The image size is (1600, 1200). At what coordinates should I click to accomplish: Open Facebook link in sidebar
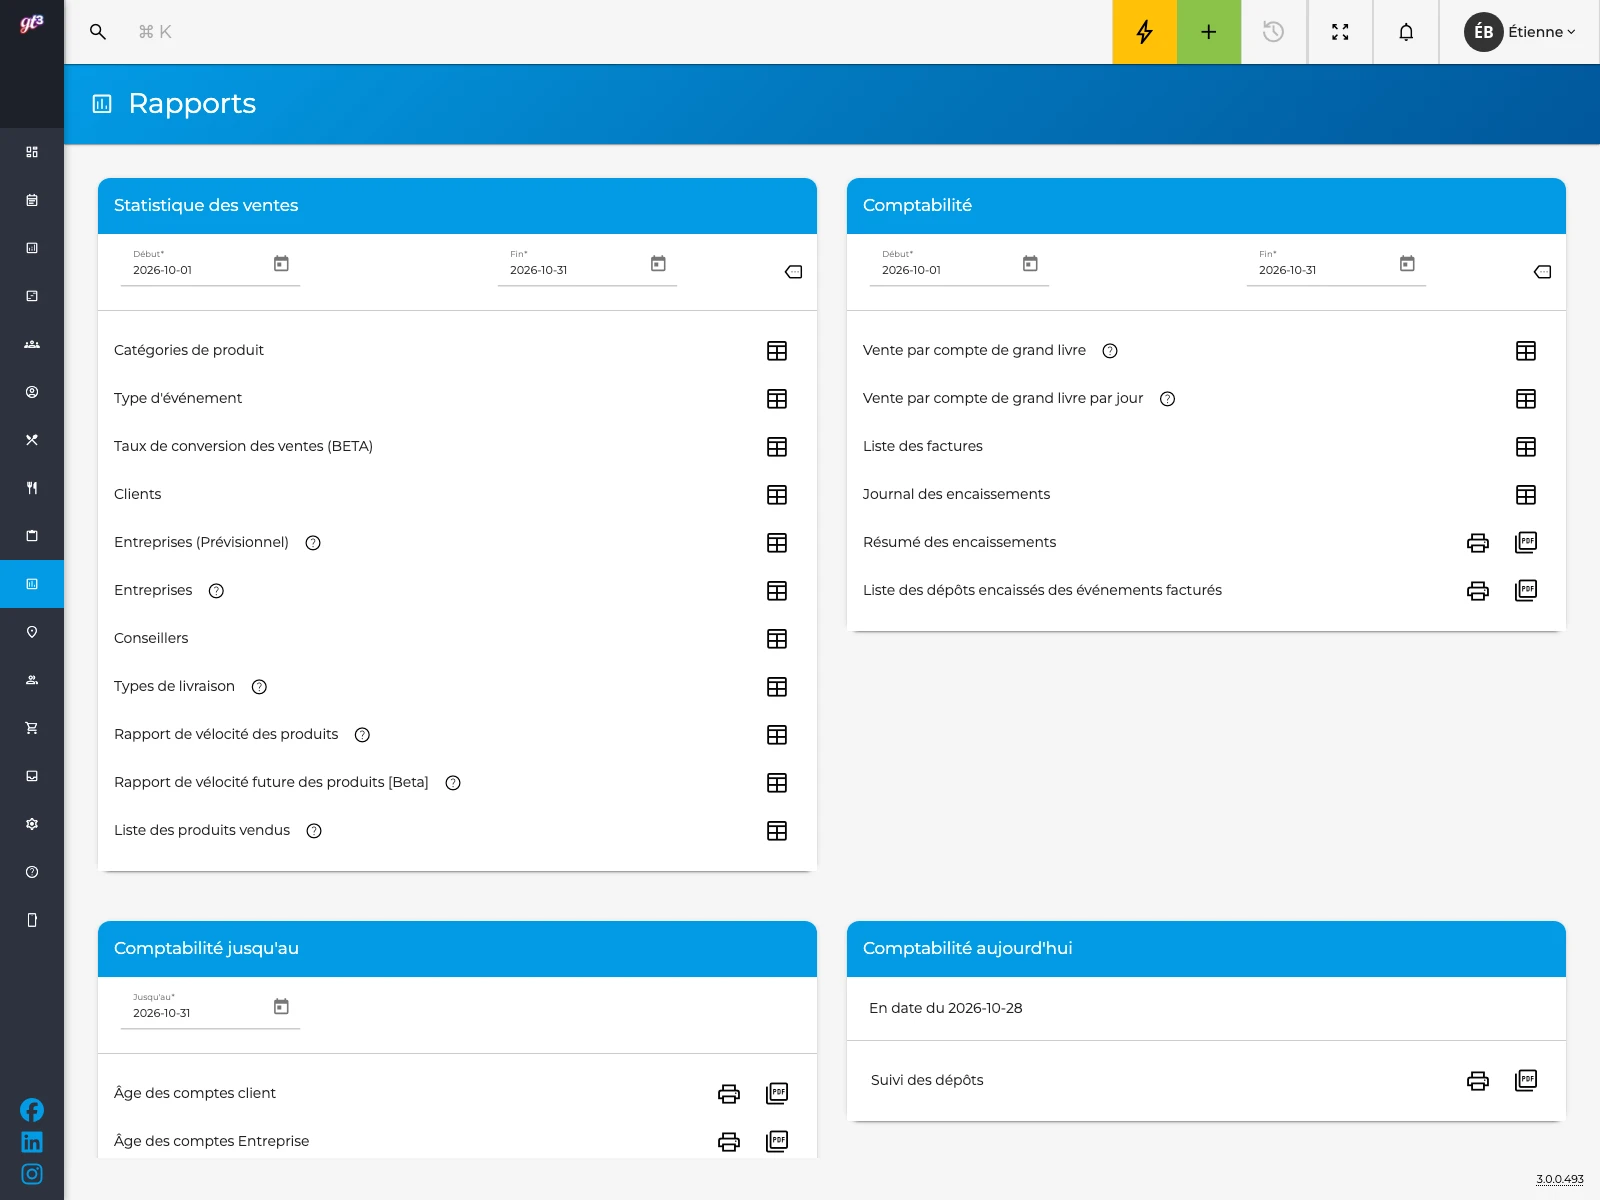tap(32, 1110)
